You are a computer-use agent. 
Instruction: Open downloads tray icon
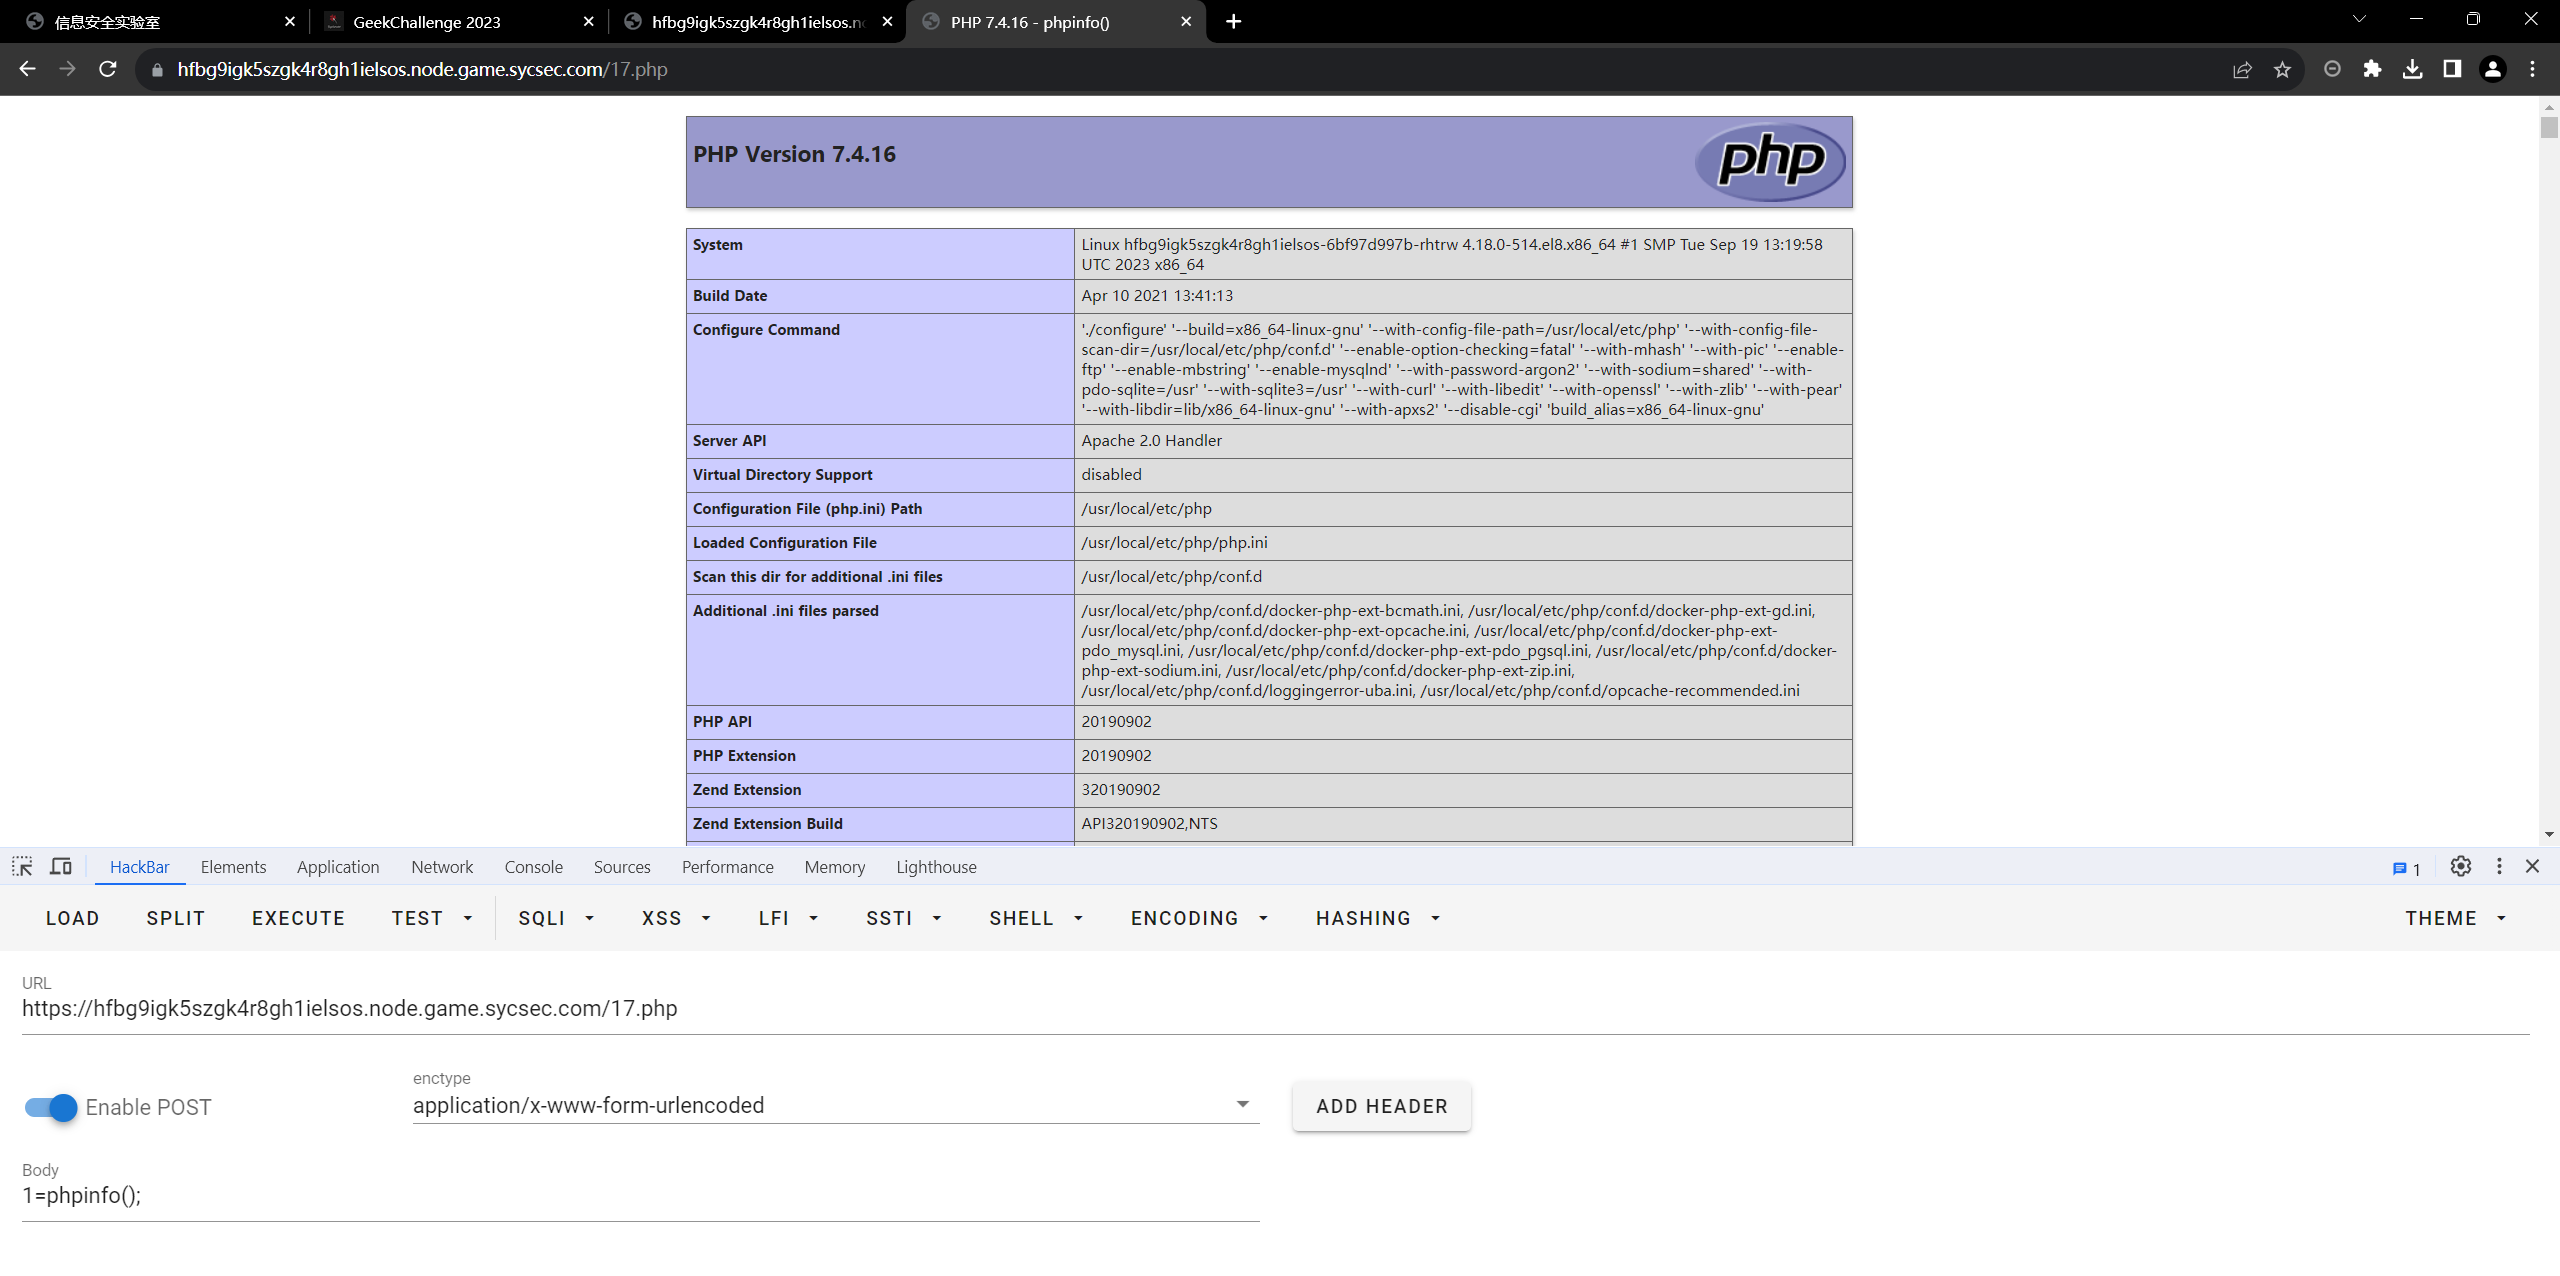pyautogui.click(x=2412, y=69)
